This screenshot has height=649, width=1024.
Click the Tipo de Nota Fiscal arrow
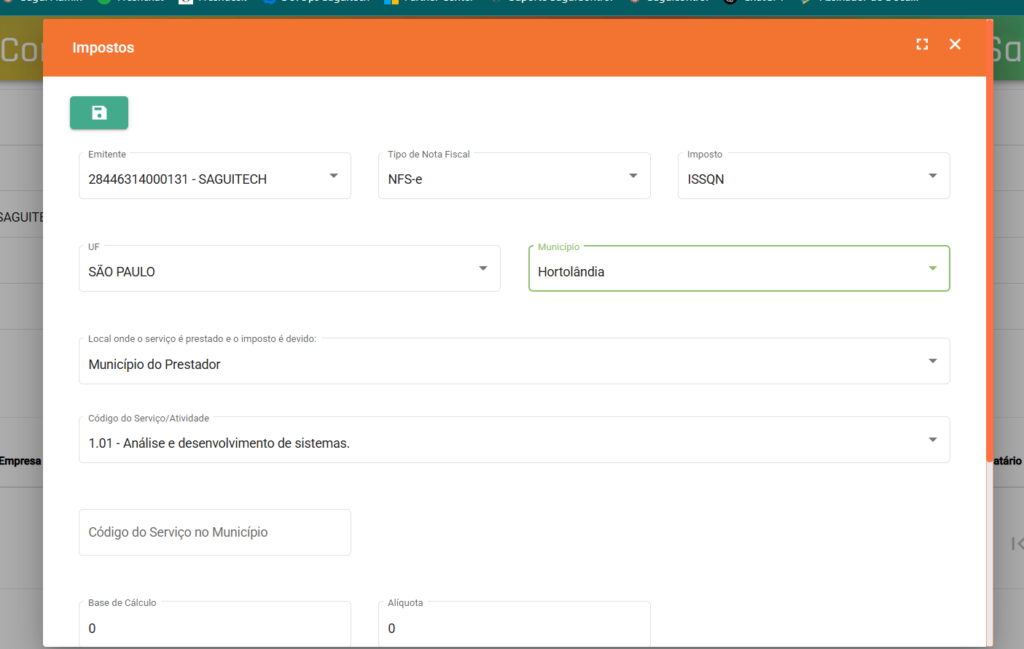[x=633, y=177]
